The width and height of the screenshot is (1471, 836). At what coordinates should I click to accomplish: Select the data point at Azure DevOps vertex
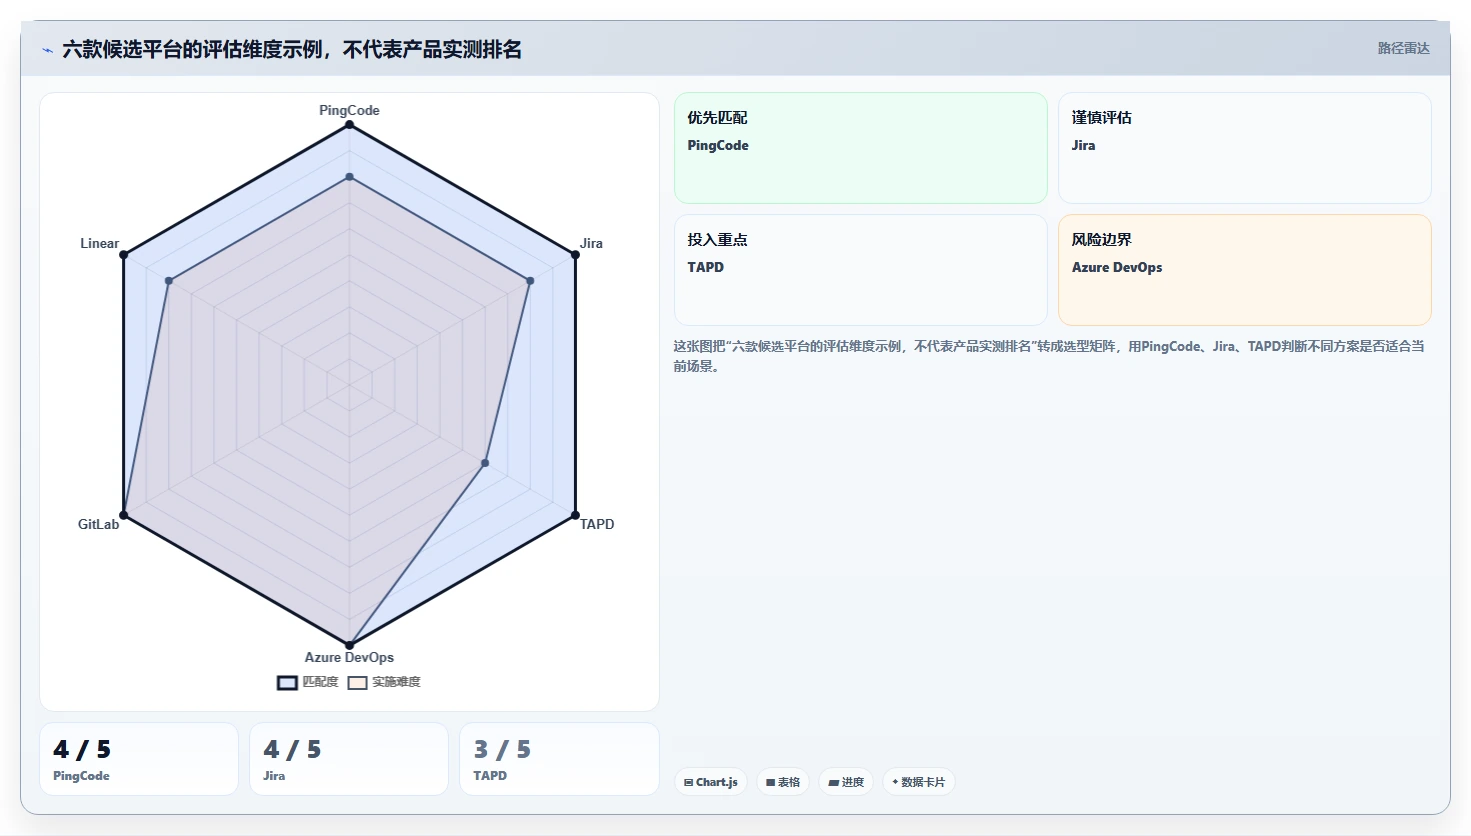pos(349,645)
